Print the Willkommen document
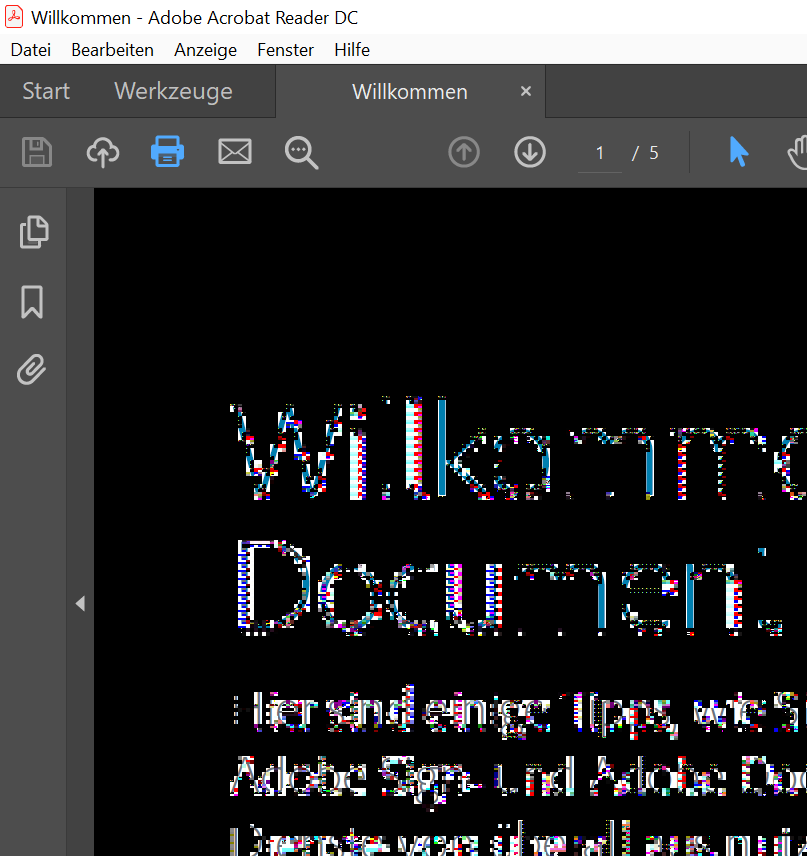The width and height of the screenshot is (807, 856). click(167, 152)
